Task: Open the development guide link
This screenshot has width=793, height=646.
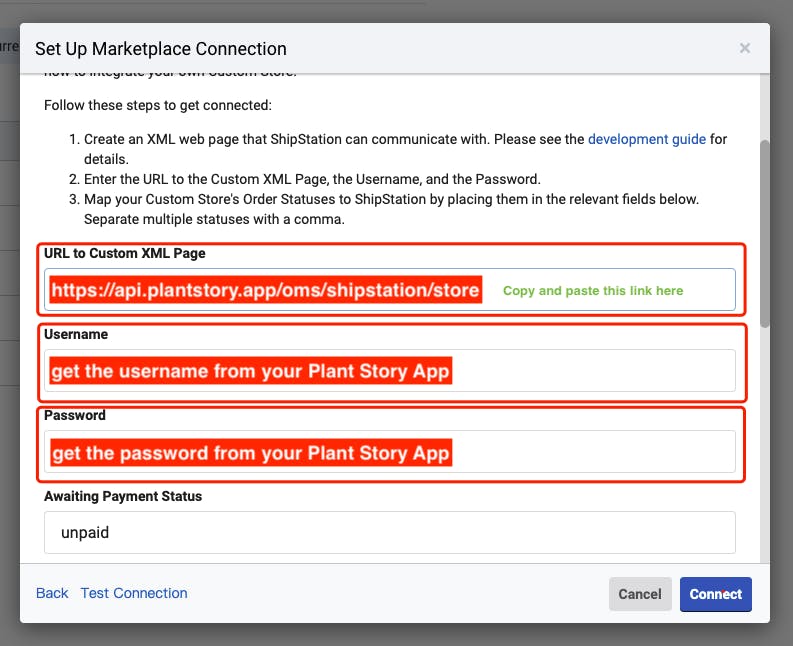Action: point(647,139)
